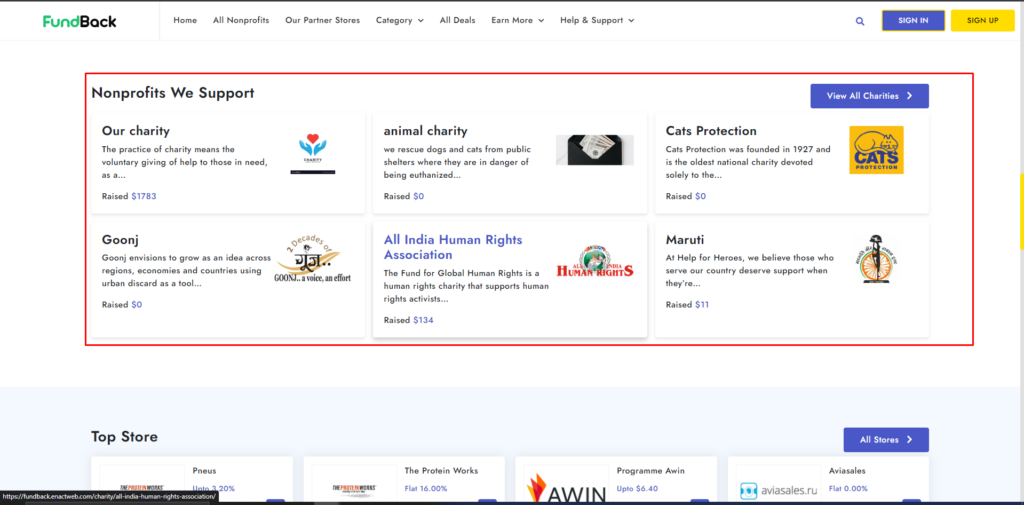The width and height of the screenshot is (1024, 505).
Task: Expand the Category dropdown menu
Action: click(400, 20)
